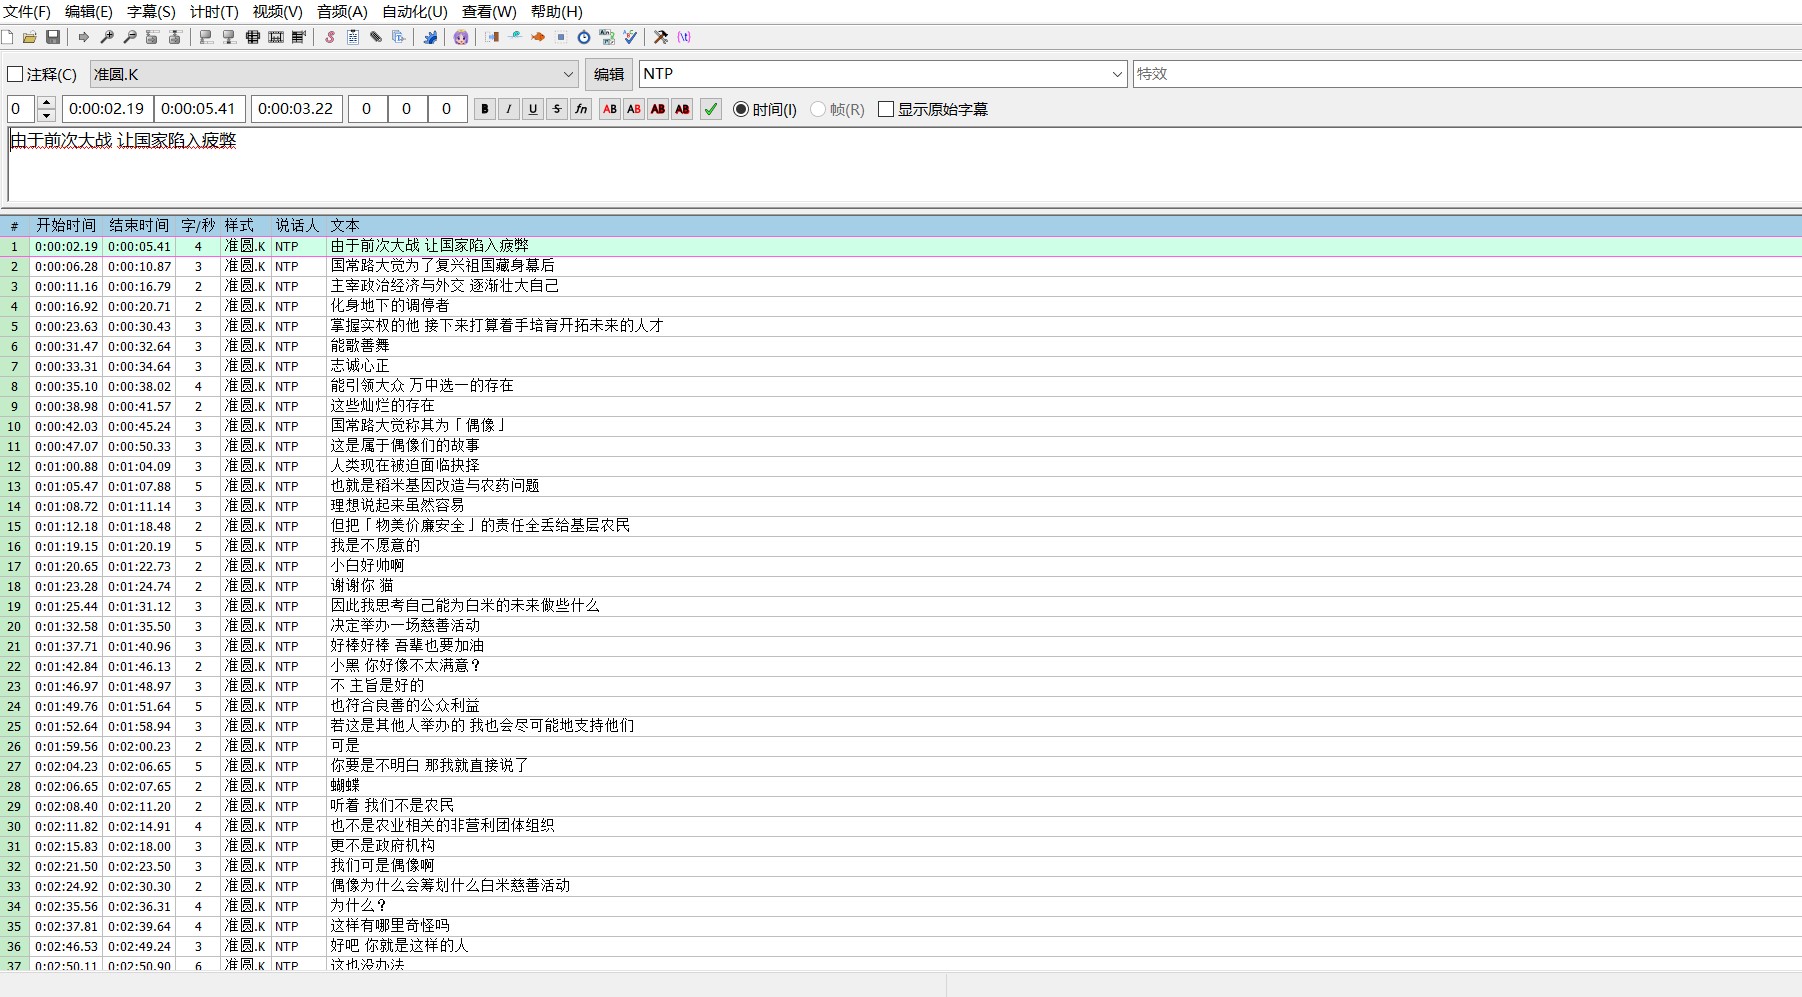1802x997 pixels.
Task: Choose primary color, first AB swatch
Action: tap(610, 109)
